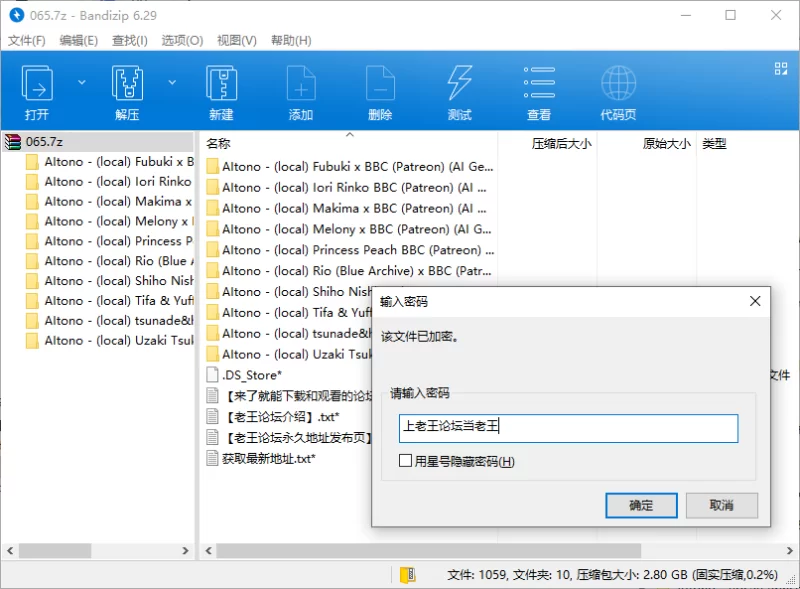Select Shiho folder in left tree

tap(110, 281)
